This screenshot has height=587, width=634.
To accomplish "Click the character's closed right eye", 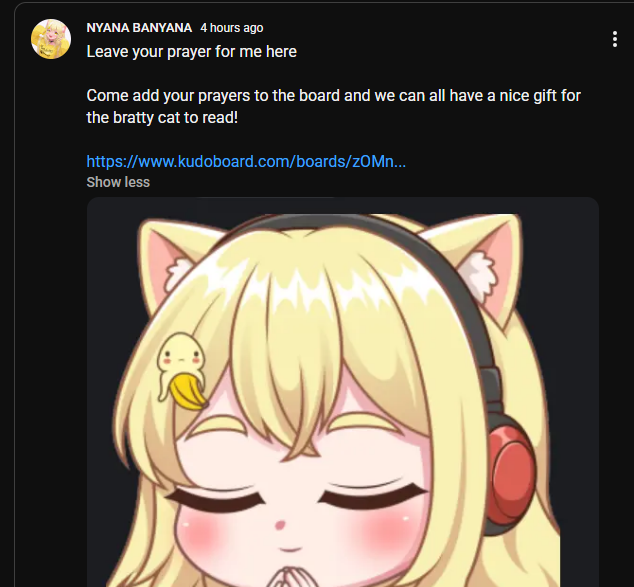I will click(371, 495).
